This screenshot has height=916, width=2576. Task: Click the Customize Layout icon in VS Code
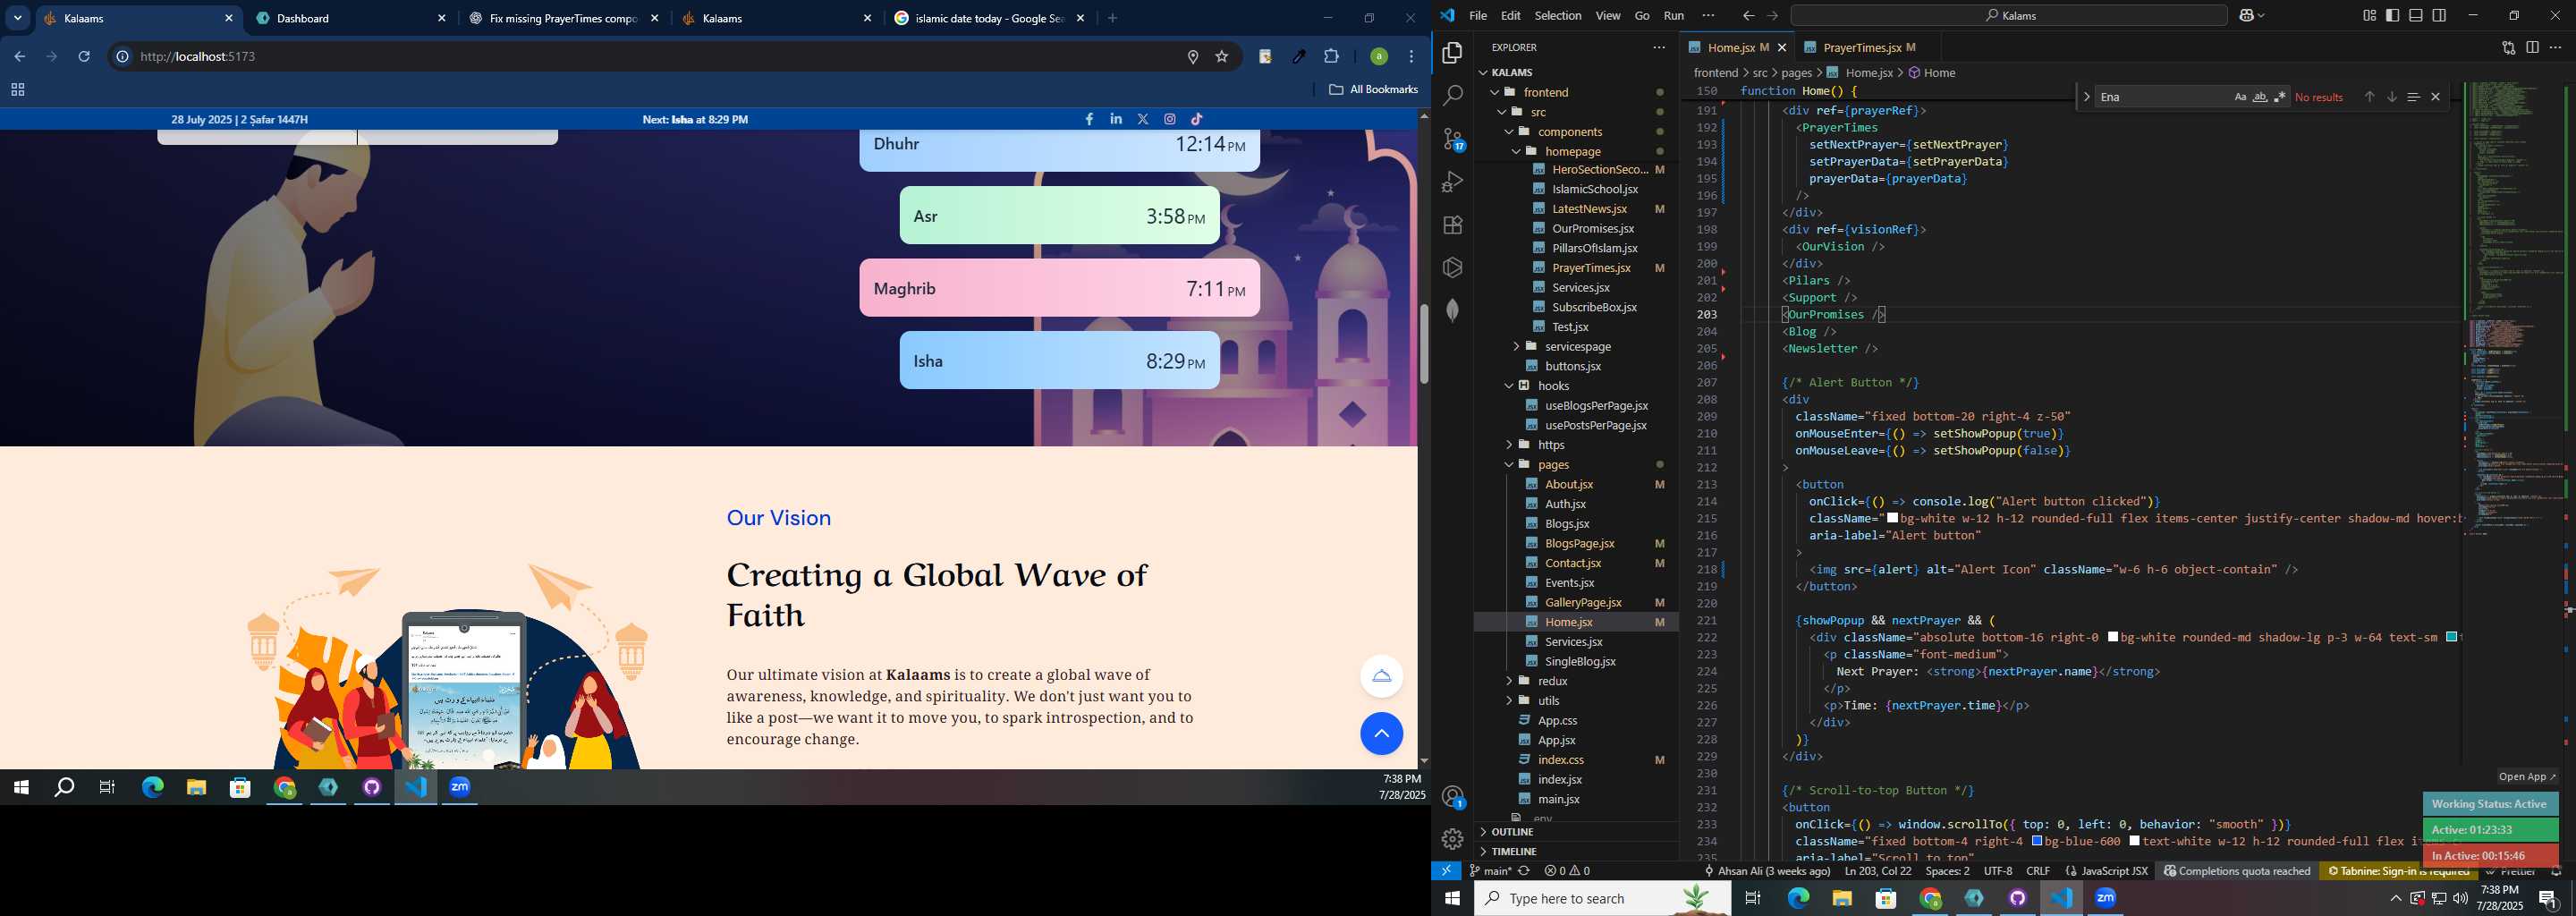pos(2369,15)
